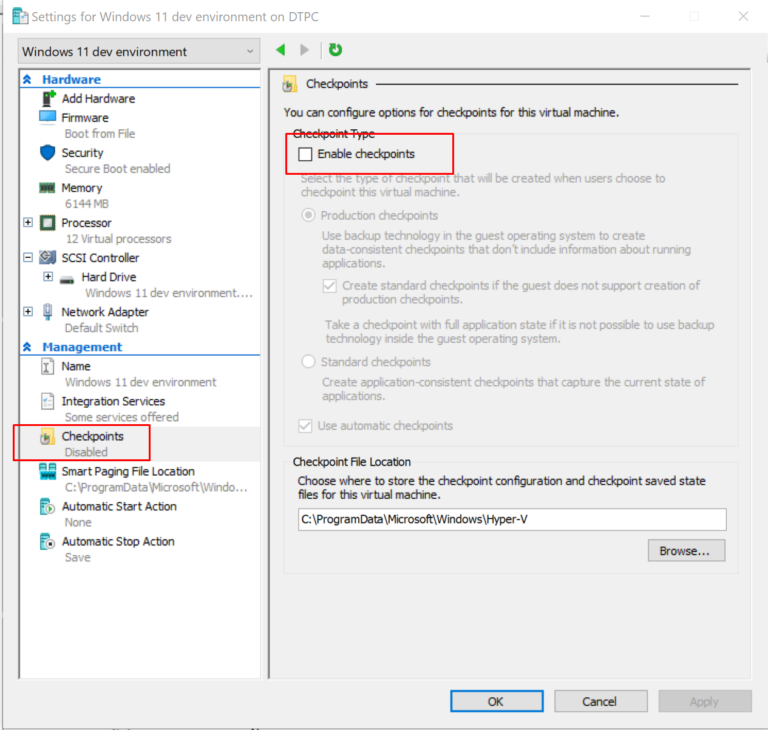Image resolution: width=768 pixels, height=730 pixels.
Task: Open the Integration Services entry
Action: point(113,401)
